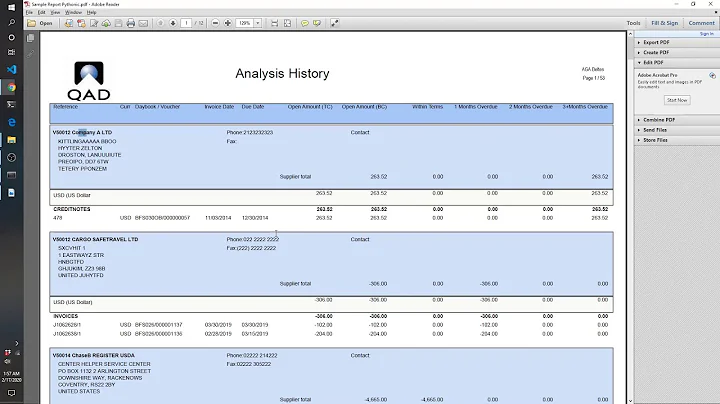The height and width of the screenshot is (404, 720).
Task: Click the Highlight Text comment icon
Action: coord(317,23)
